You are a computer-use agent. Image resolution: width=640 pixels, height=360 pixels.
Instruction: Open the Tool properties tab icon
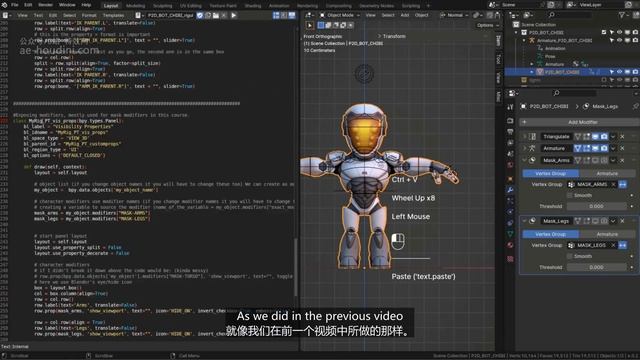click(510, 107)
